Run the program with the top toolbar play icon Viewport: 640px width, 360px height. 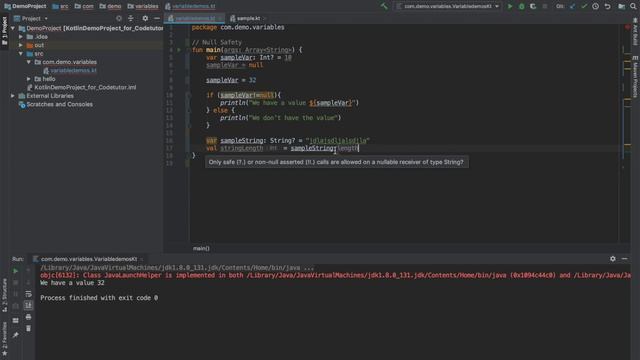click(510, 6)
